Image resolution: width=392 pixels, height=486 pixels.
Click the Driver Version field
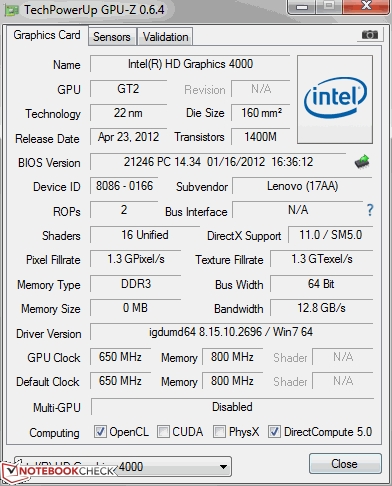(231, 332)
